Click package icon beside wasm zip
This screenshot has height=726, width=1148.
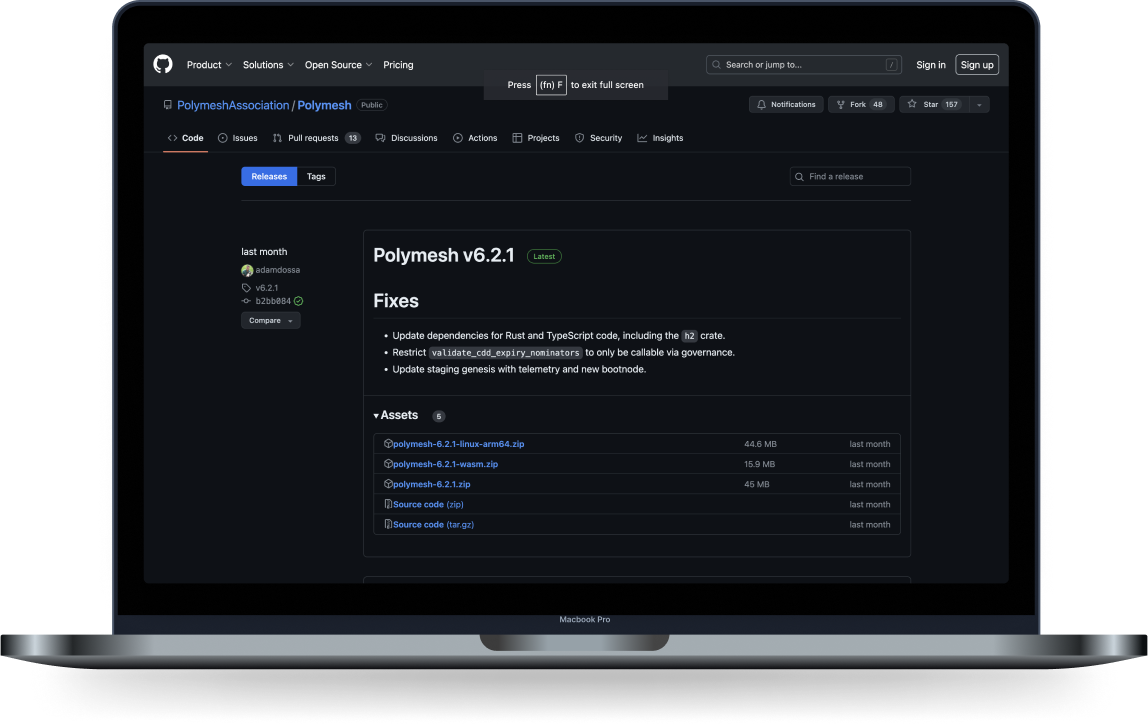(388, 463)
